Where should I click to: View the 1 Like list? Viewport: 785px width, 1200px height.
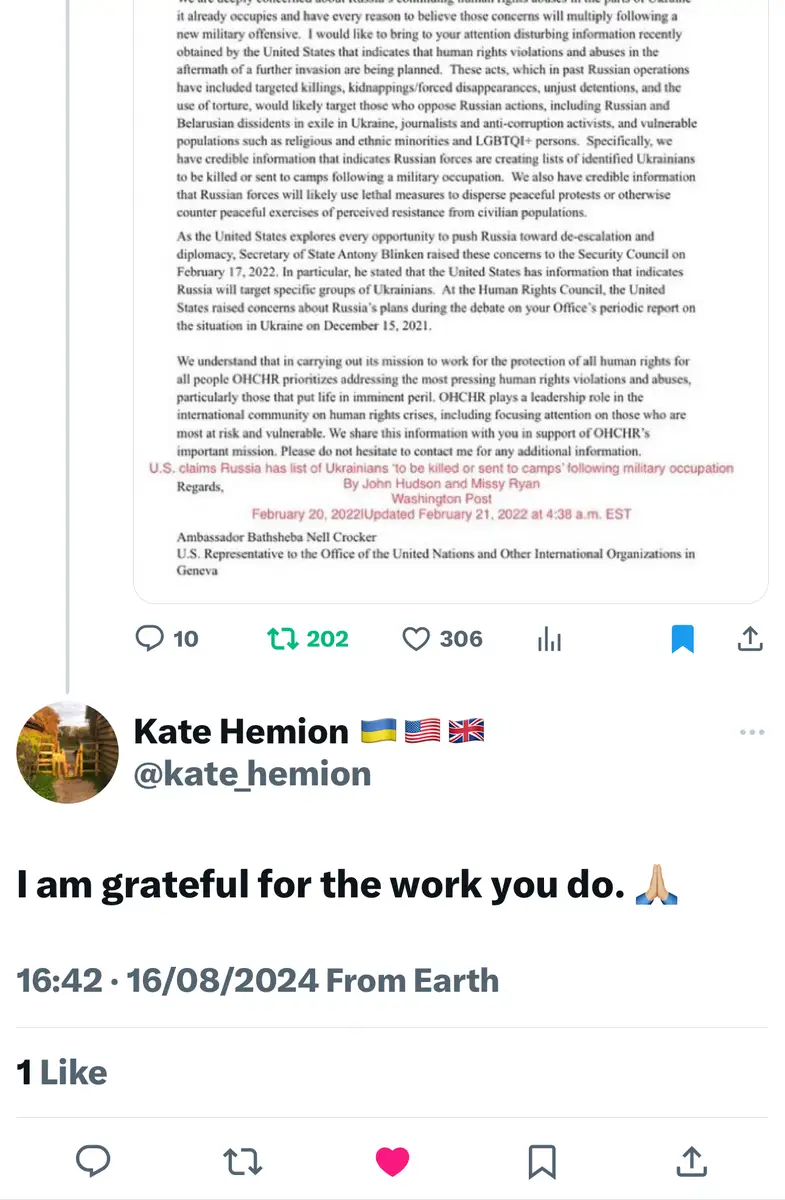pyautogui.click(x=62, y=1073)
